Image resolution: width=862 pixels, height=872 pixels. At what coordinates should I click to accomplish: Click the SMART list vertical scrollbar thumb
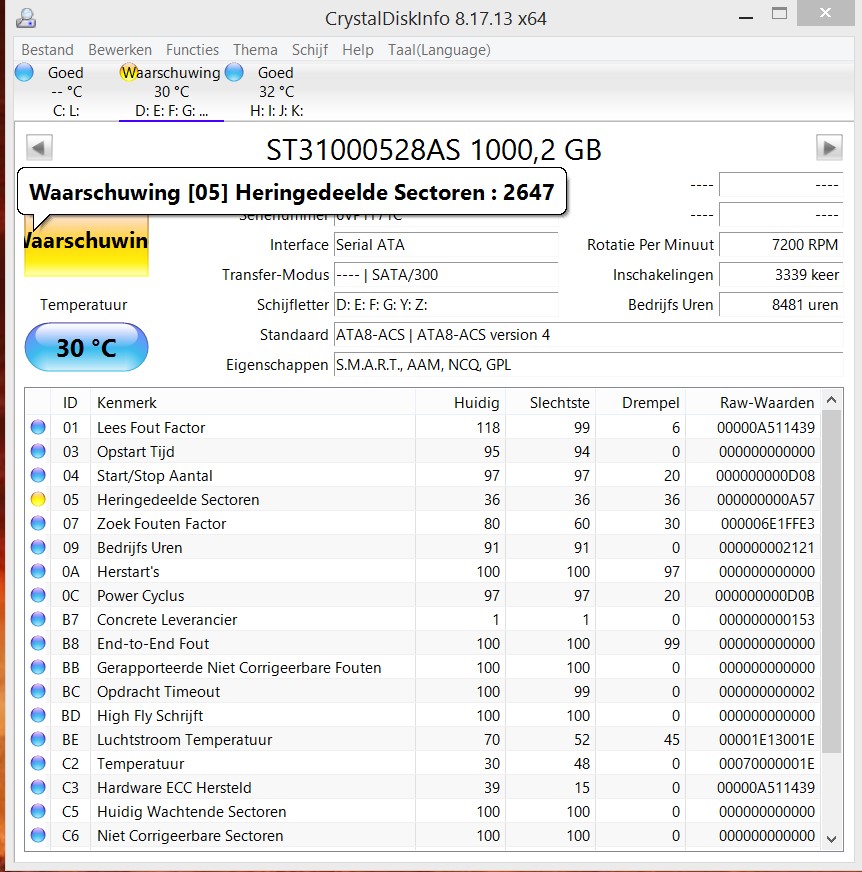tap(831, 581)
